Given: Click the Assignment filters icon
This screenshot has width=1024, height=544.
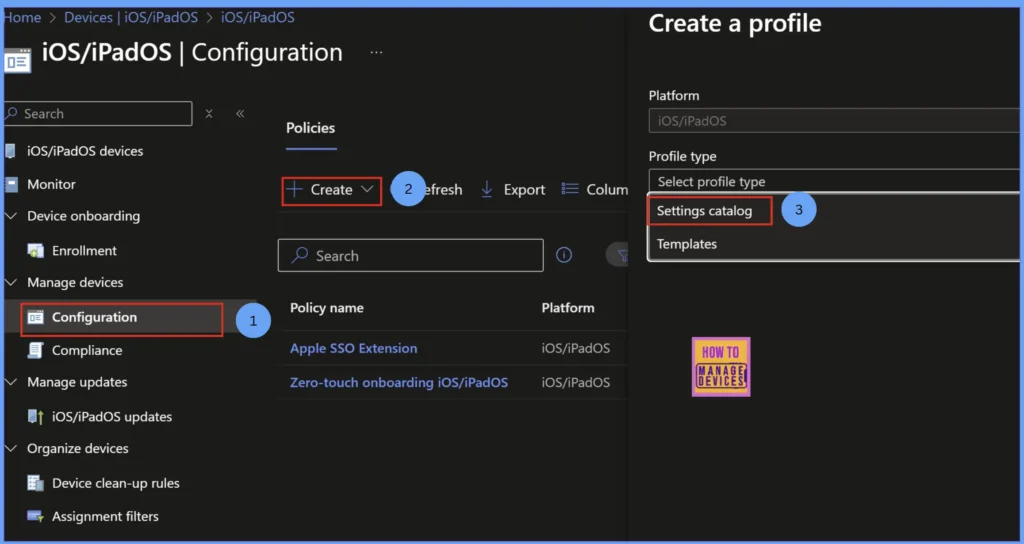Looking at the screenshot, I should coord(35,517).
